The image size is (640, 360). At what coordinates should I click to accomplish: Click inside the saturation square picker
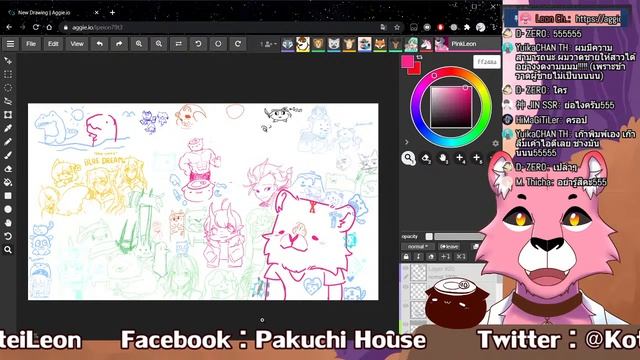(451, 107)
